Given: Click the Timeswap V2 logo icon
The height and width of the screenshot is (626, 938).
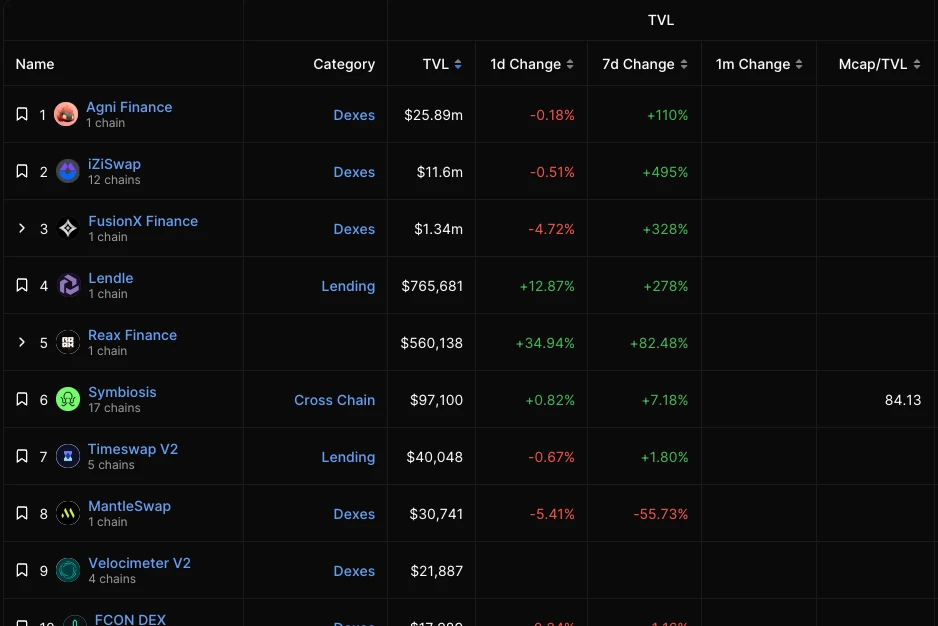Looking at the screenshot, I should point(68,456).
